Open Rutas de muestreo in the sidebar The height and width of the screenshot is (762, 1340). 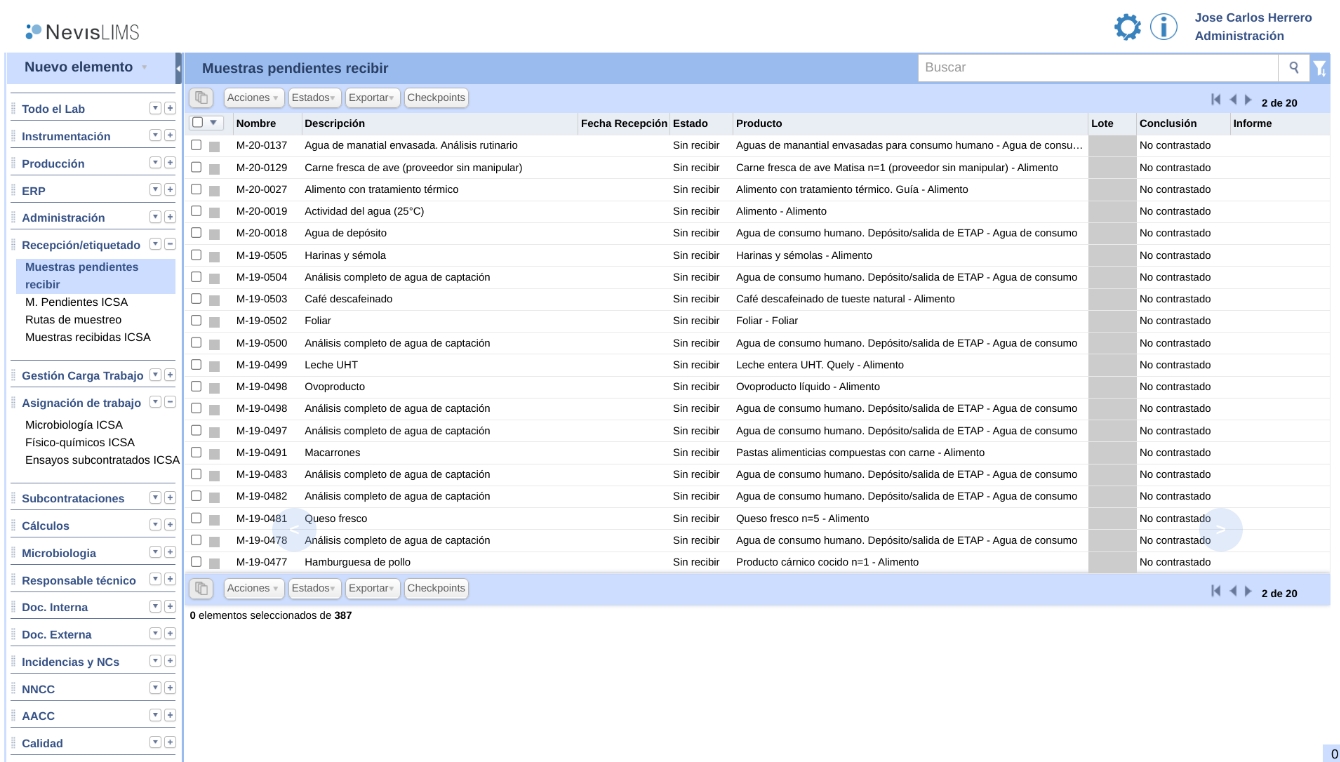click(x=73, y=319)
